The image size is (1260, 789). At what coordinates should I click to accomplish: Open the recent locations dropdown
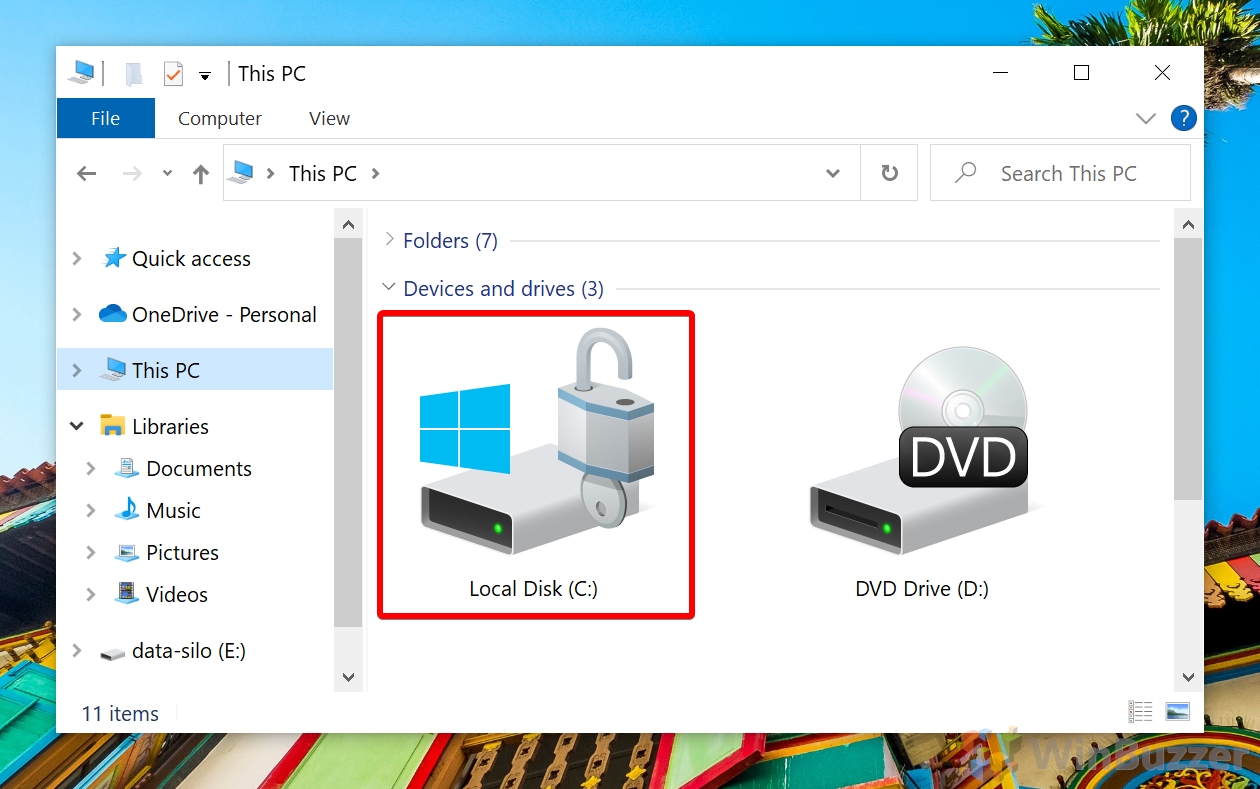point(167,174)
